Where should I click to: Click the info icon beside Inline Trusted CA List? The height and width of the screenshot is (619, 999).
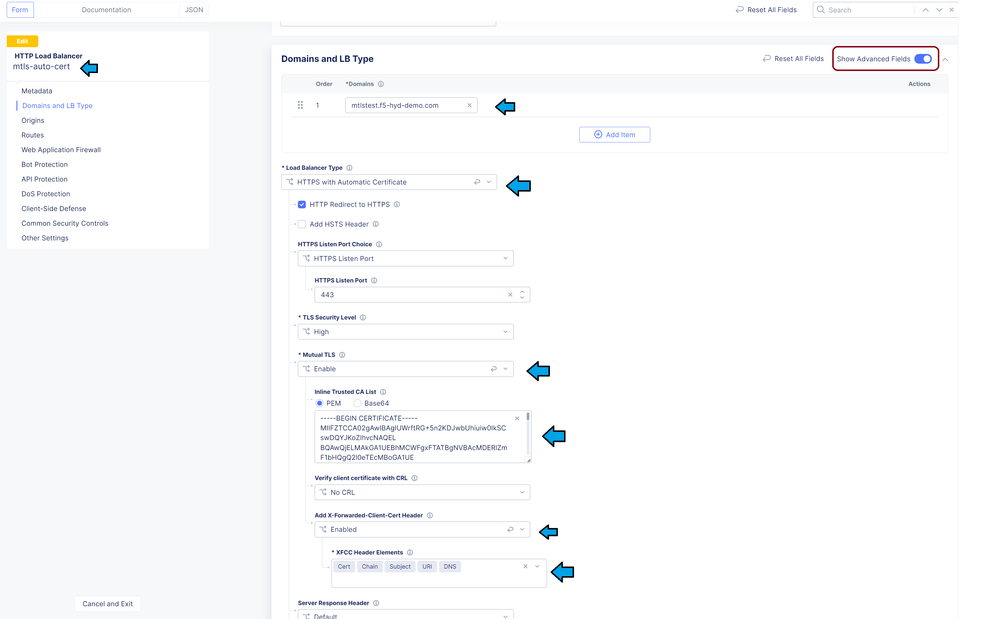(x=383, y=392)
